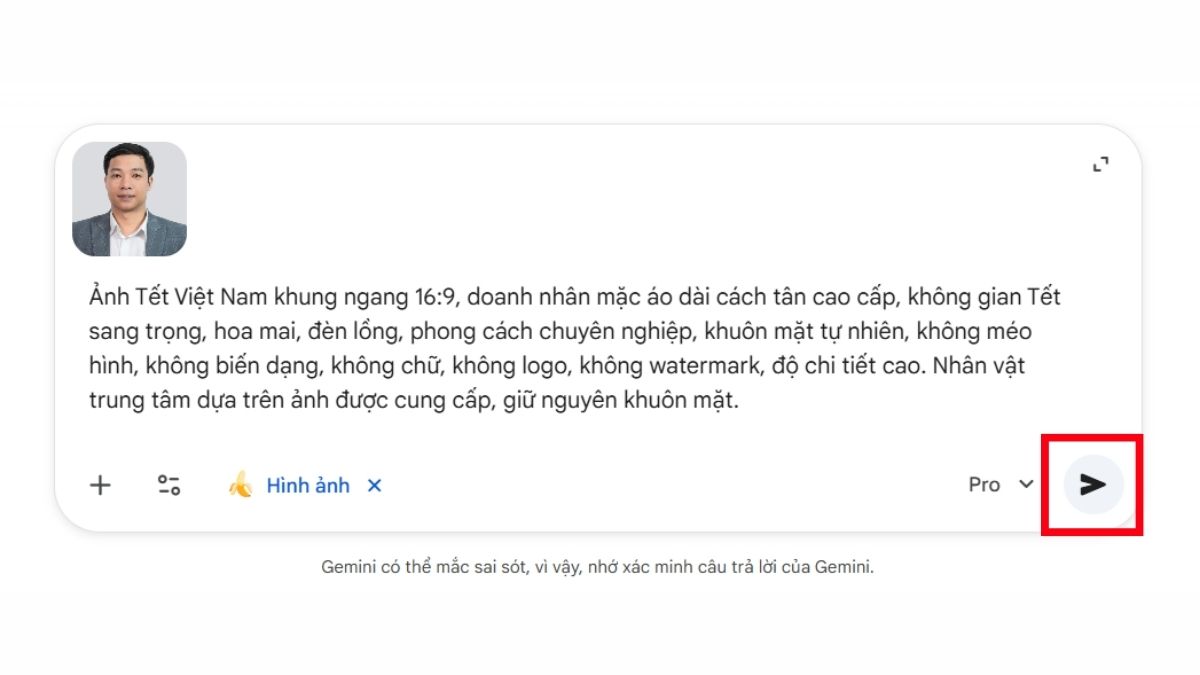Click the Pro menu label
The width and height of the screenshot is (1200, 675).
coord(984,485)
